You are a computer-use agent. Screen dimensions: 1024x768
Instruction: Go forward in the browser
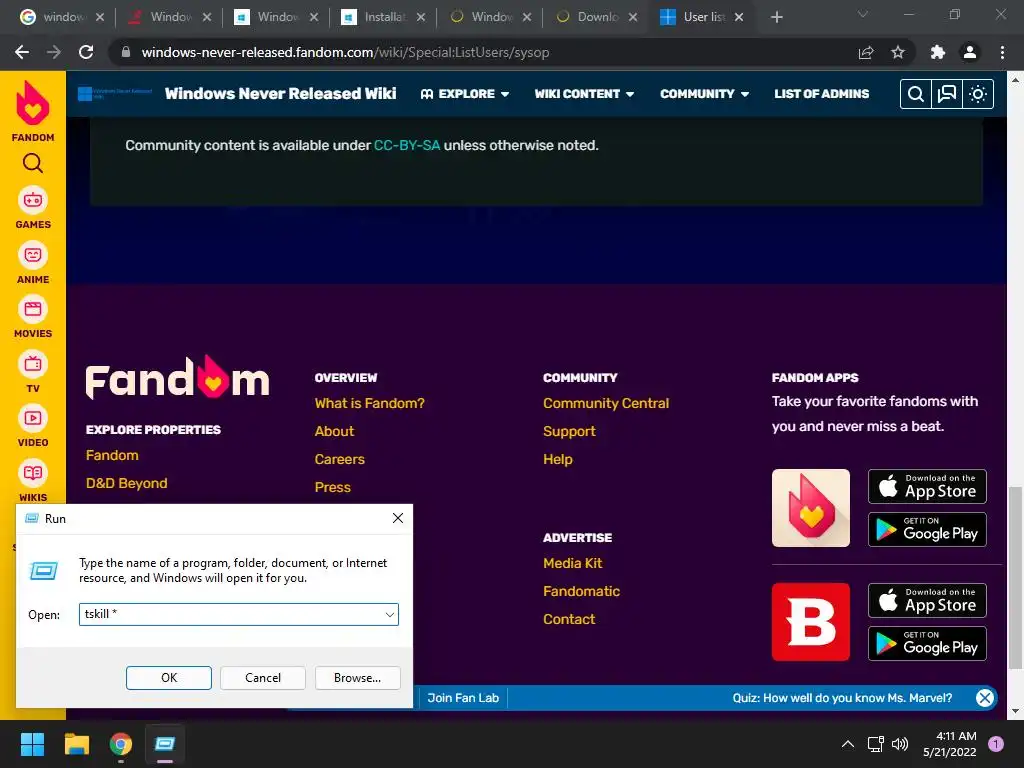coord(54,52)
